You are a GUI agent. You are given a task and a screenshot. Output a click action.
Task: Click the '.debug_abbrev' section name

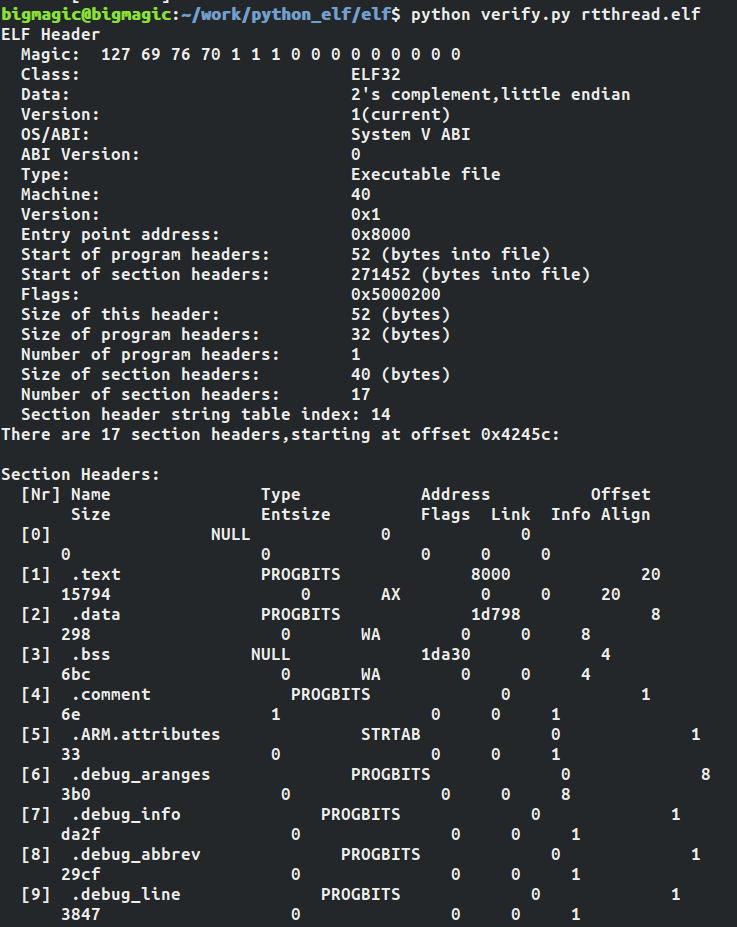135,854
